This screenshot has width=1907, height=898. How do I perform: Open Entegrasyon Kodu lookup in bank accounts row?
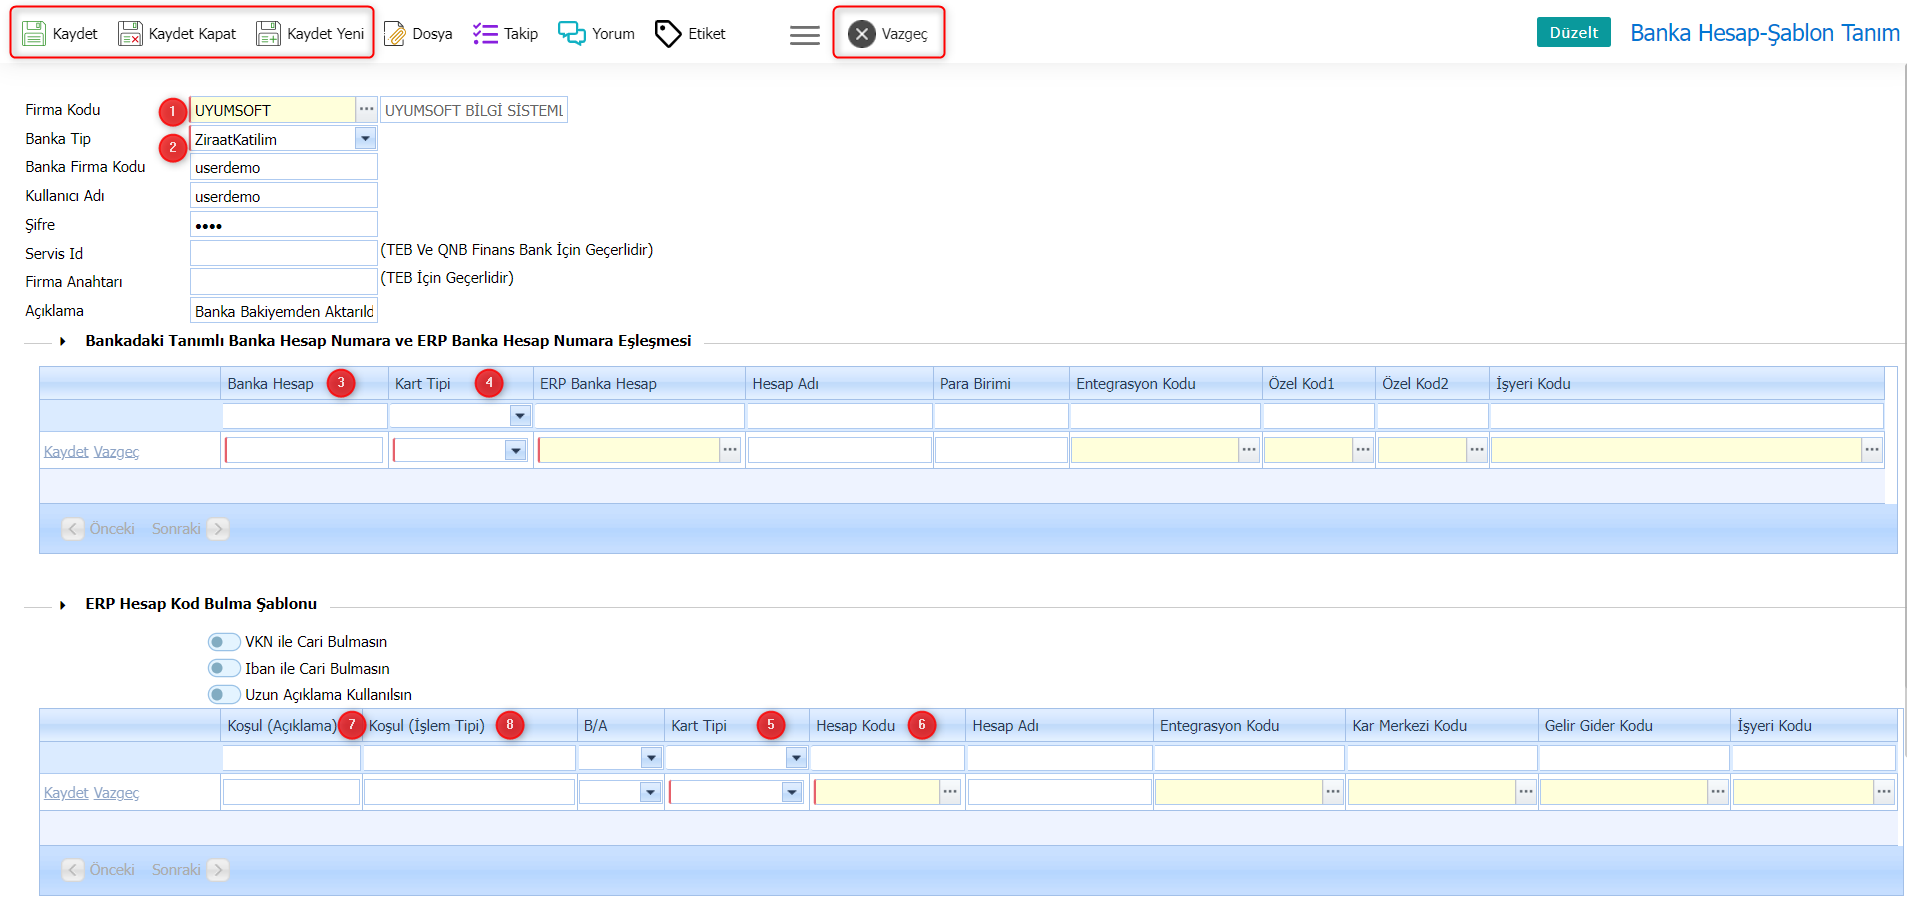pos(1249,450)
